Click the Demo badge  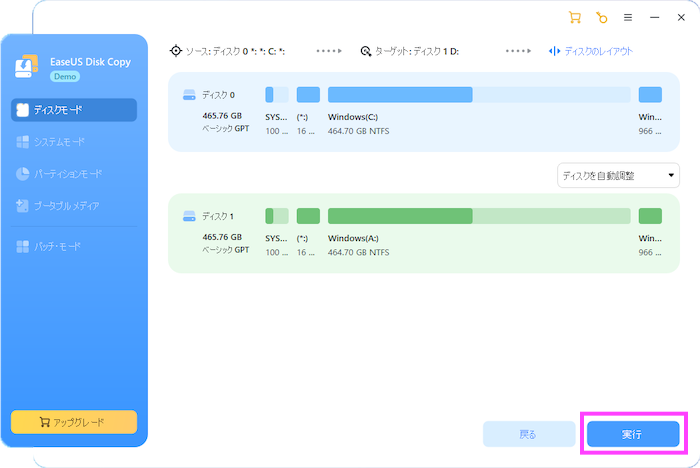[x=65, y=76]
